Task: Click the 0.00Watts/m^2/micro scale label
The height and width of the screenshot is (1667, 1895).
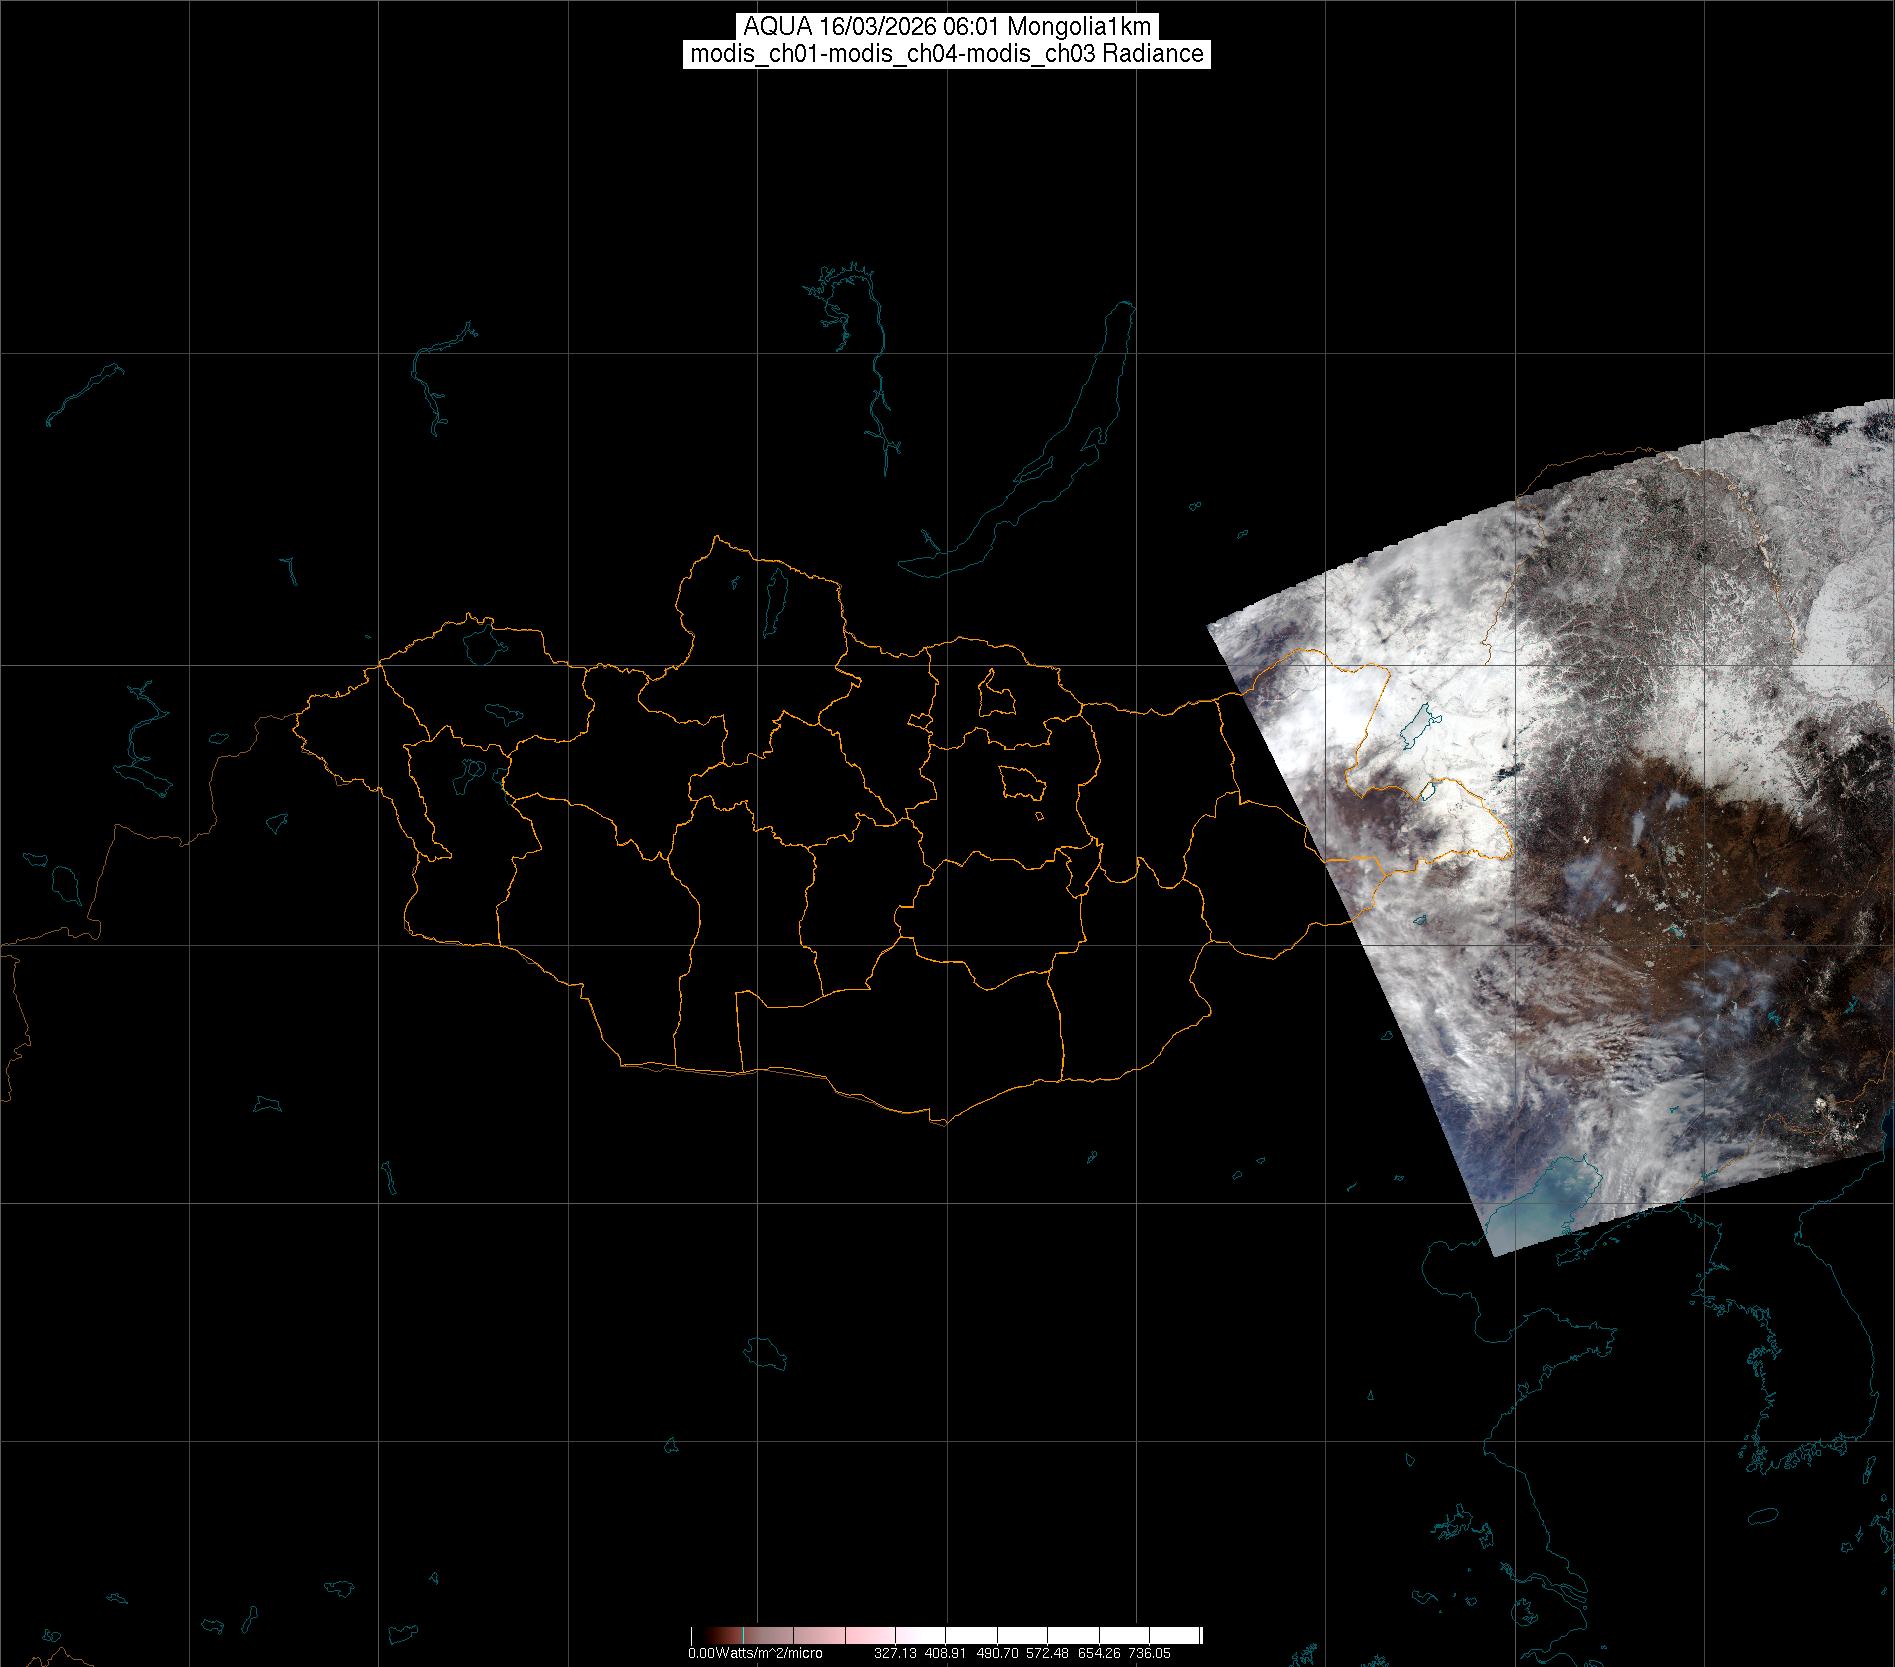Action: (x=755, y=1654)
